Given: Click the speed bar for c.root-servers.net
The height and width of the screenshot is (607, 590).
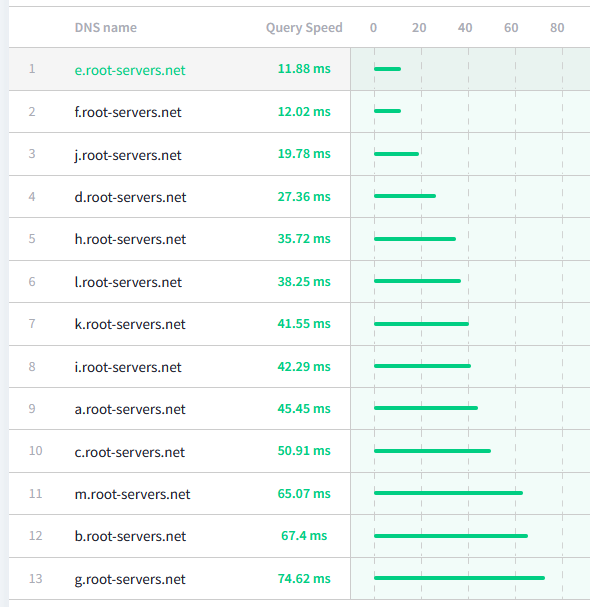Looking at the screenshot, I should coord(432,451).
